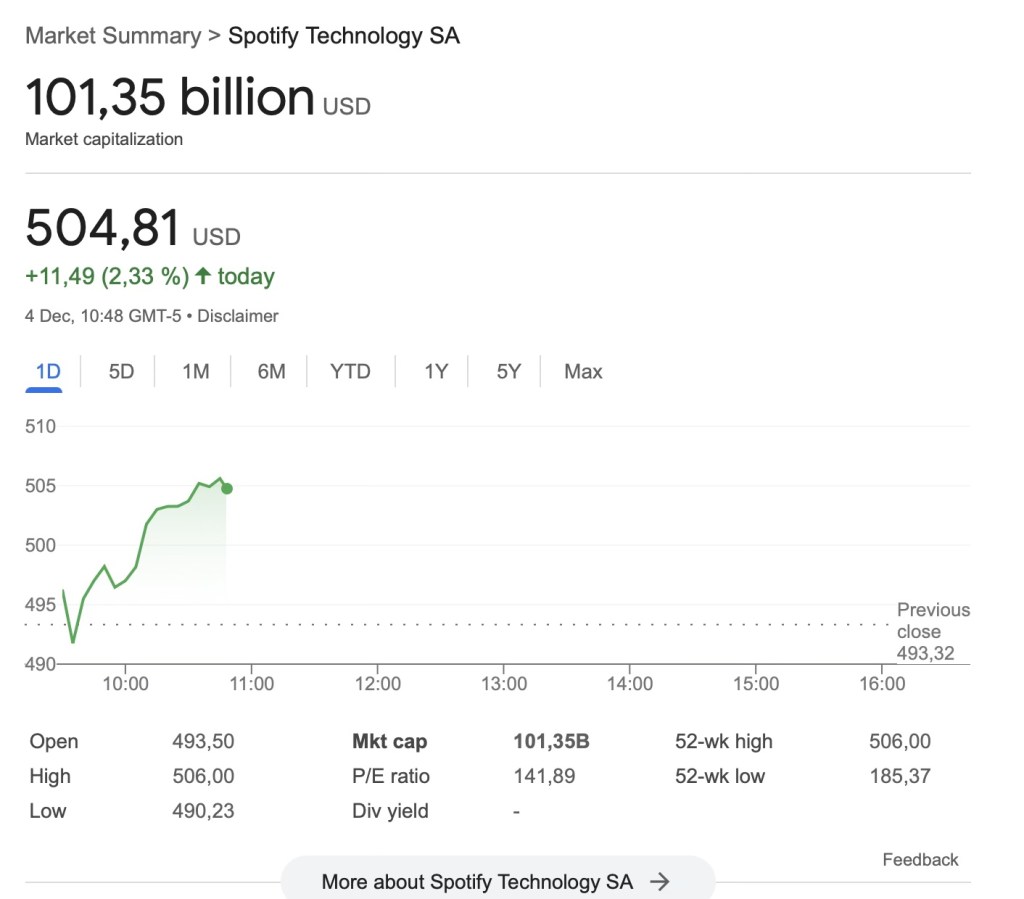
Task: Click the arrow icon beside More about Spotify
Action: coord(660,882)
